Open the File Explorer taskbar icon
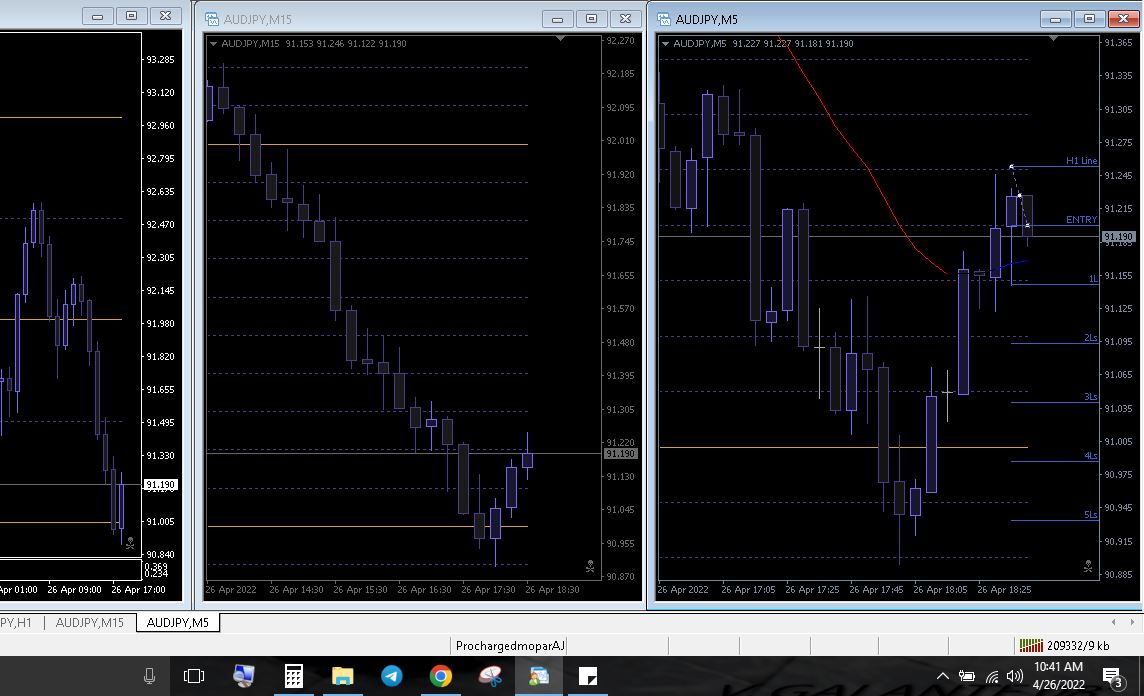Viewport: 1144px width, 696px height. click(342, 676)
